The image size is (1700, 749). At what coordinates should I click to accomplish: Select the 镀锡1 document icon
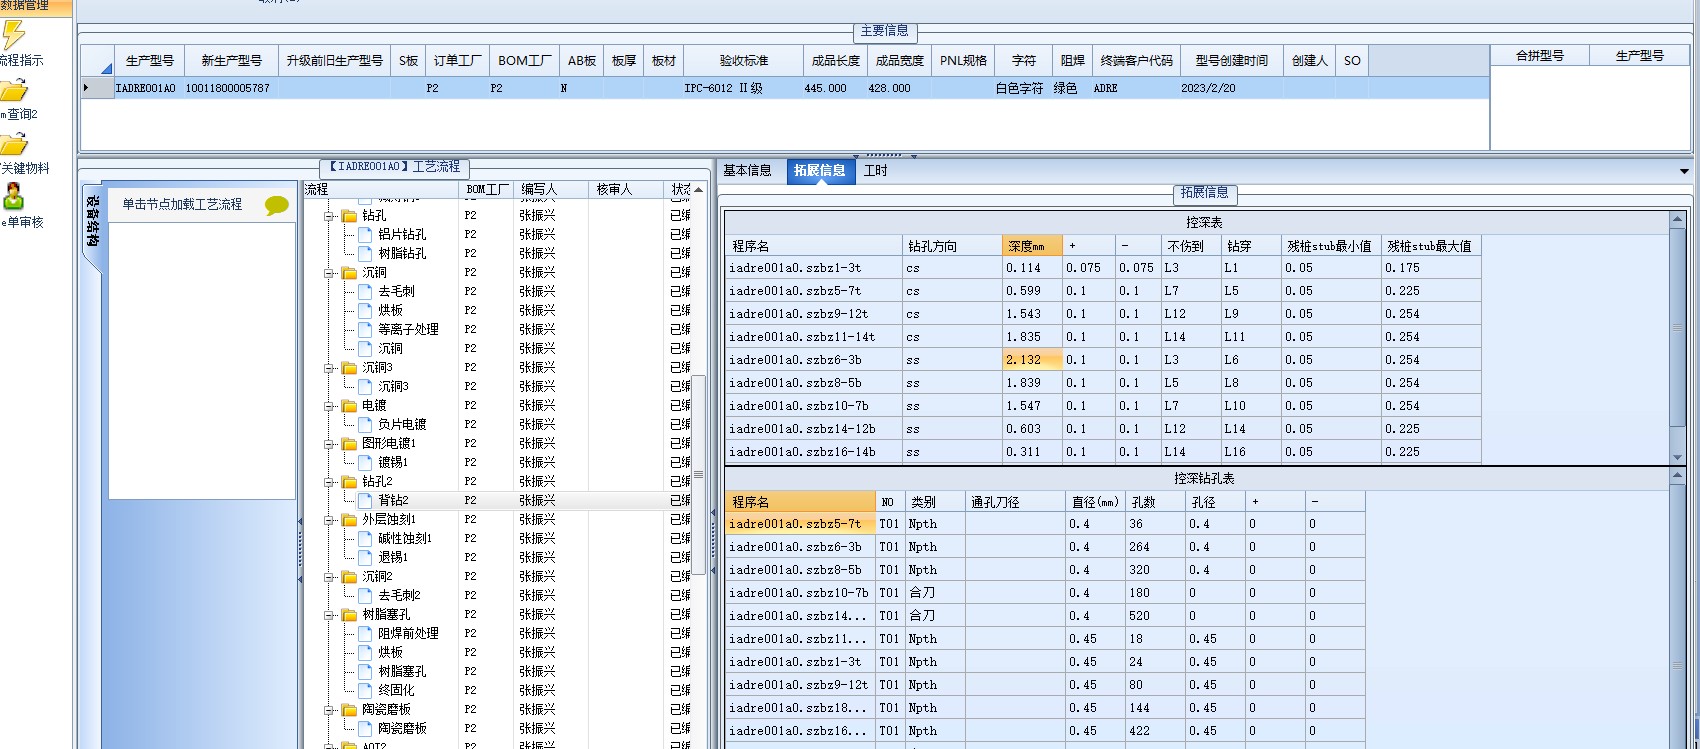click(x=365, y=463)
